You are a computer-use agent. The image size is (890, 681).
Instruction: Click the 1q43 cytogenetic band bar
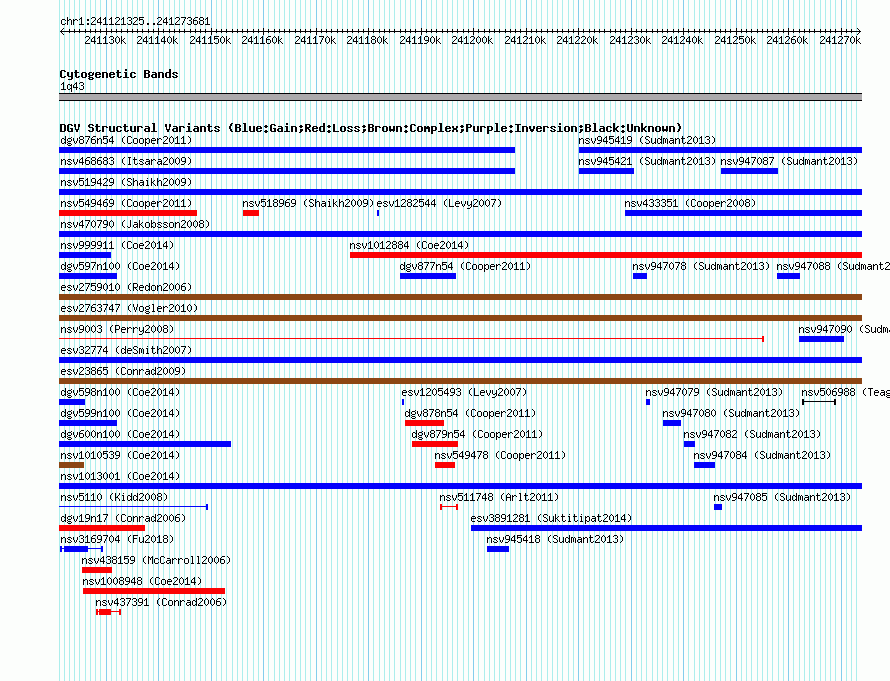[460, 97]
